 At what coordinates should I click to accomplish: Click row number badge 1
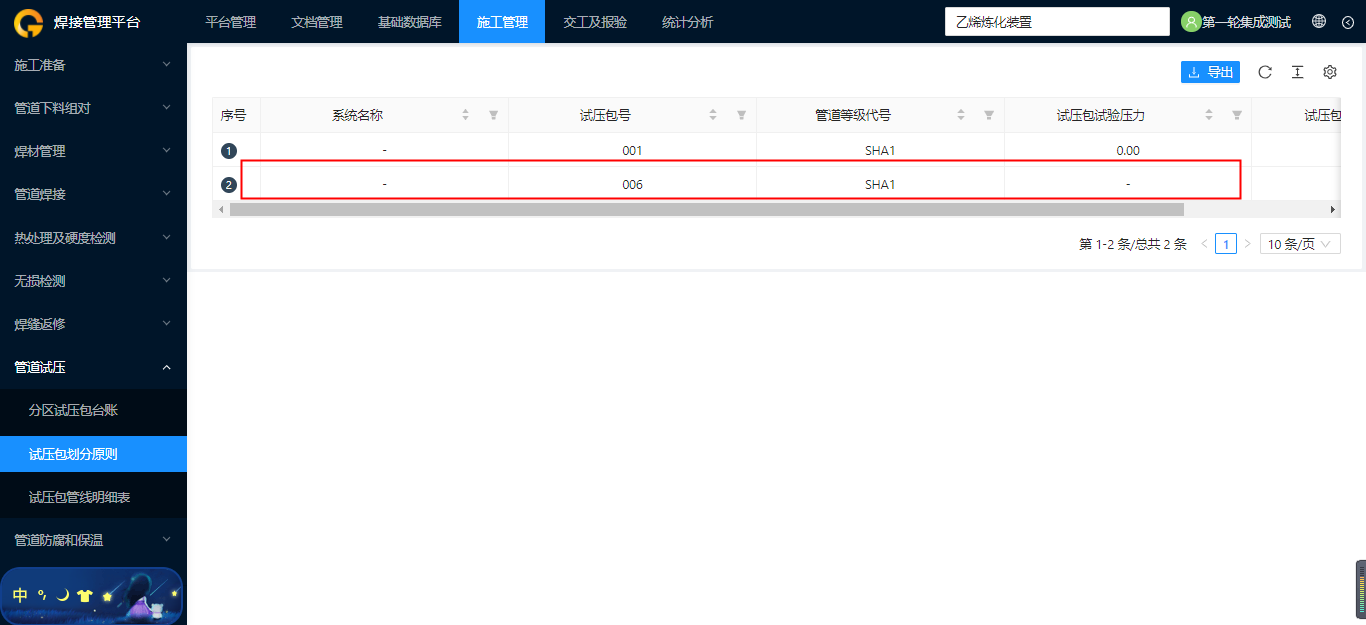(x=229, y=151)
